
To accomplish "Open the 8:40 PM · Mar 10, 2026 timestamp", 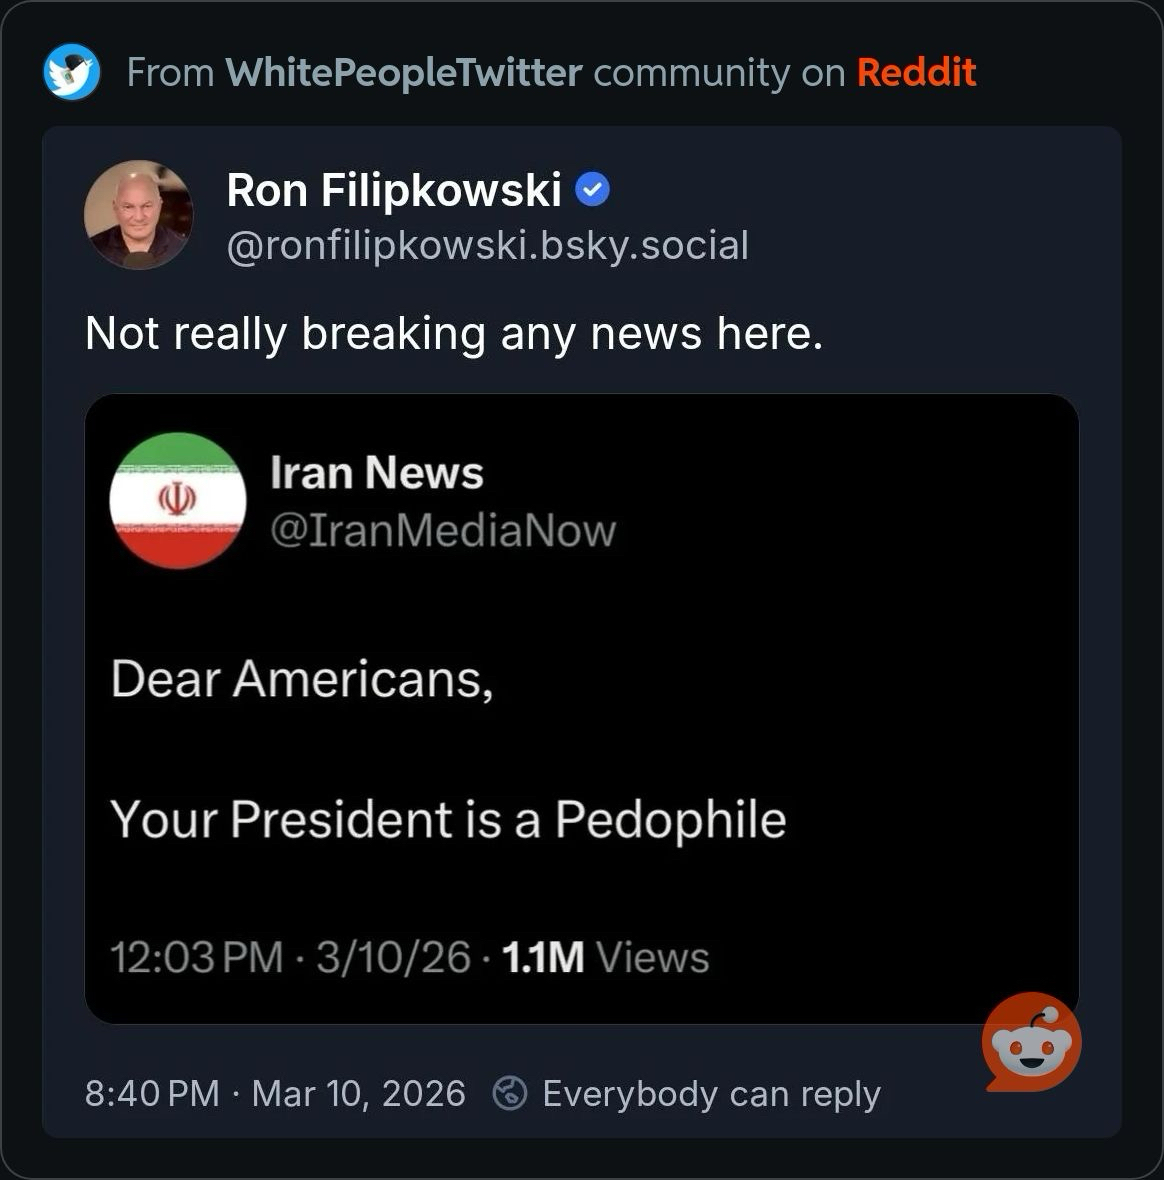I will (x=275, y=1094).
